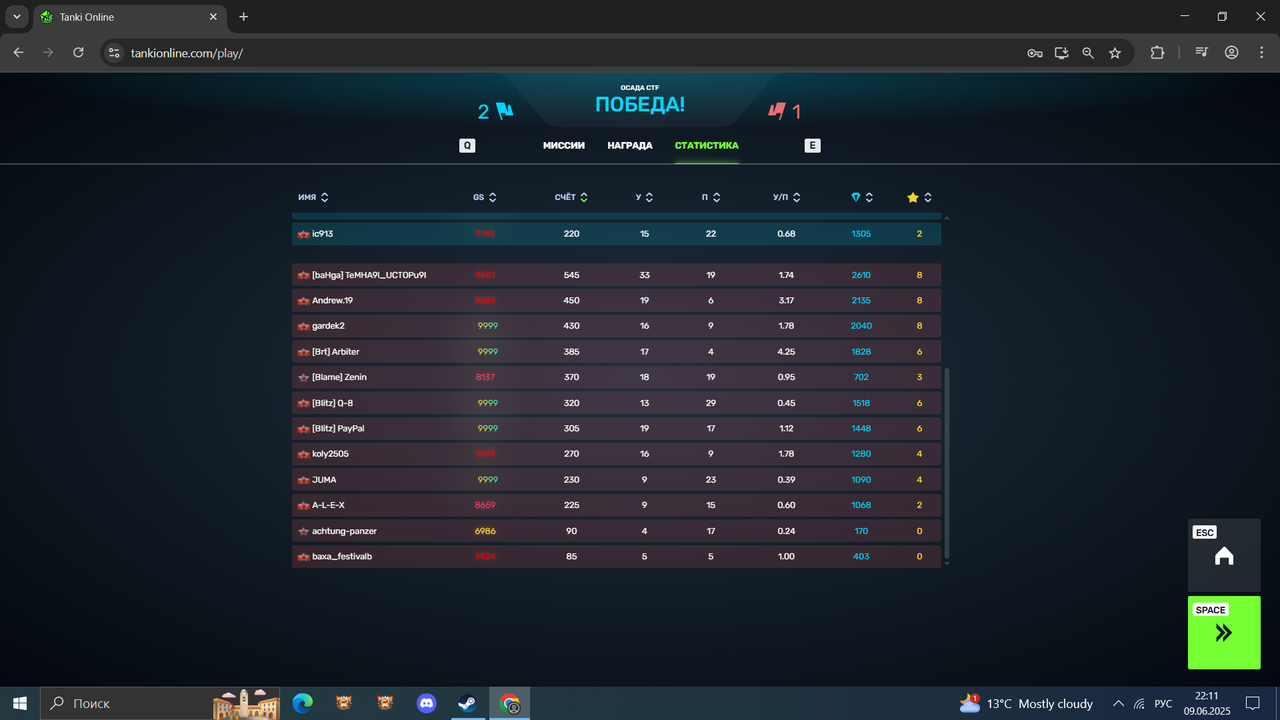
Task: Click crystal value 2610
Action: click(x=861, y=275)
